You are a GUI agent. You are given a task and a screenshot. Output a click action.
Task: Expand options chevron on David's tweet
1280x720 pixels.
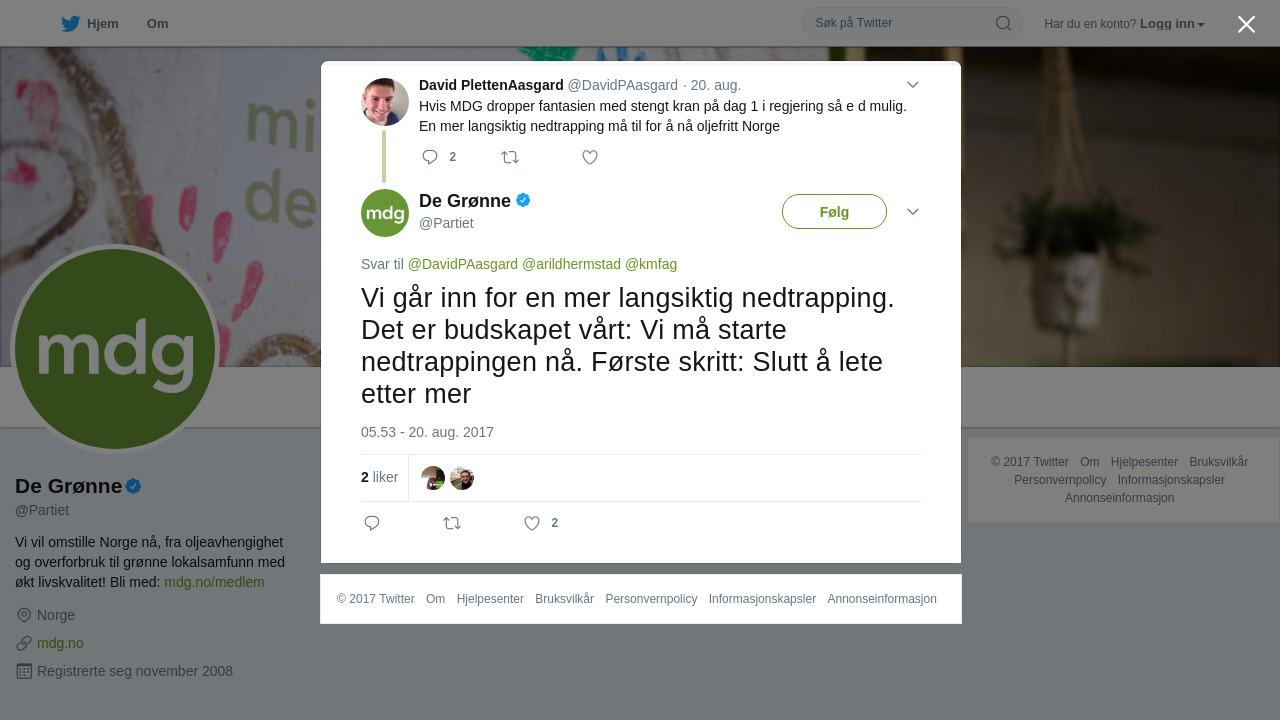(x=913, y=85)
